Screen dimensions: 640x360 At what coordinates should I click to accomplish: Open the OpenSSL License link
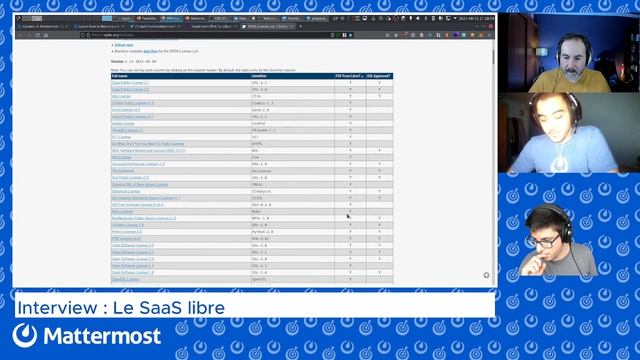[125, 279]
